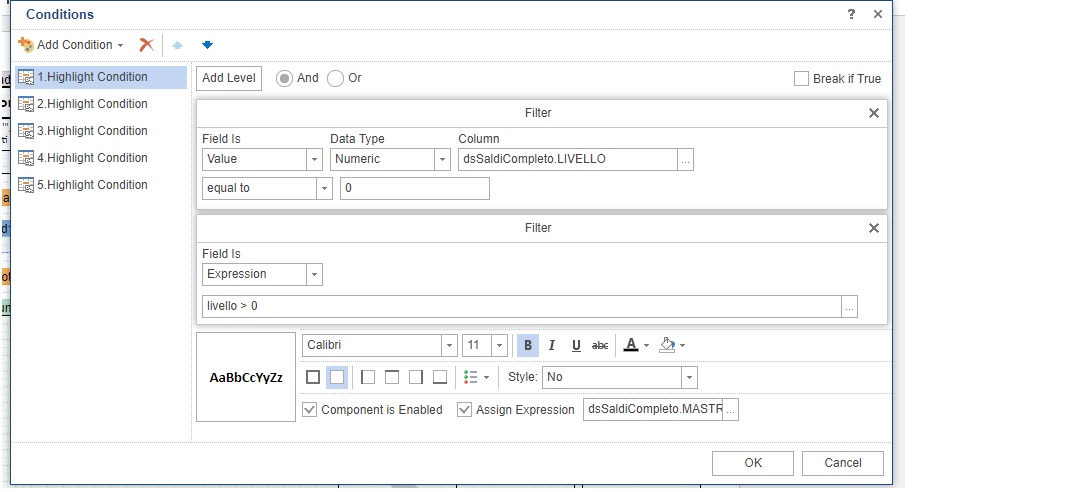Click the 'livello > 0' expression field
The height and width of the screenshot is (492, 1065).
tap(520, 306)
